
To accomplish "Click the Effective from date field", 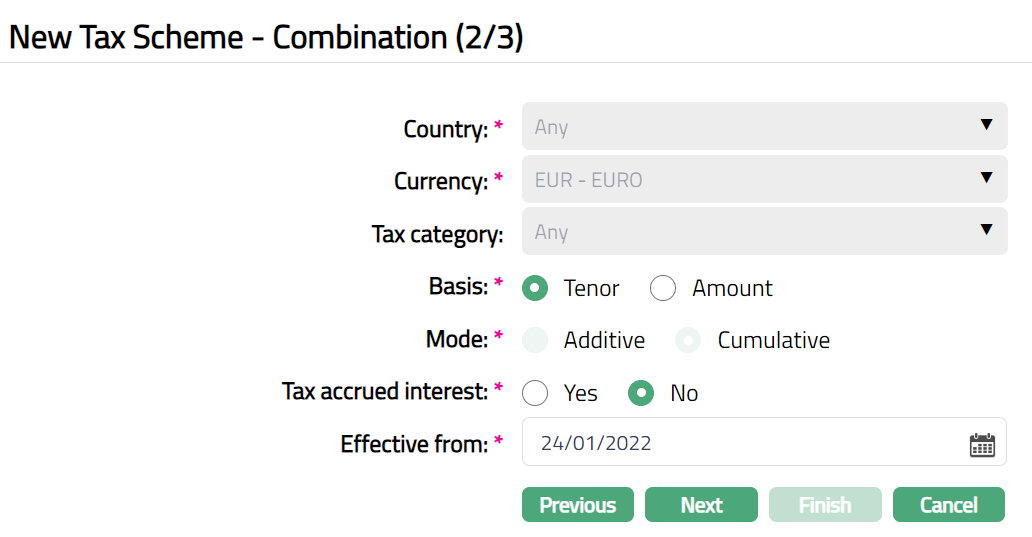I will (x=740, y=443).
